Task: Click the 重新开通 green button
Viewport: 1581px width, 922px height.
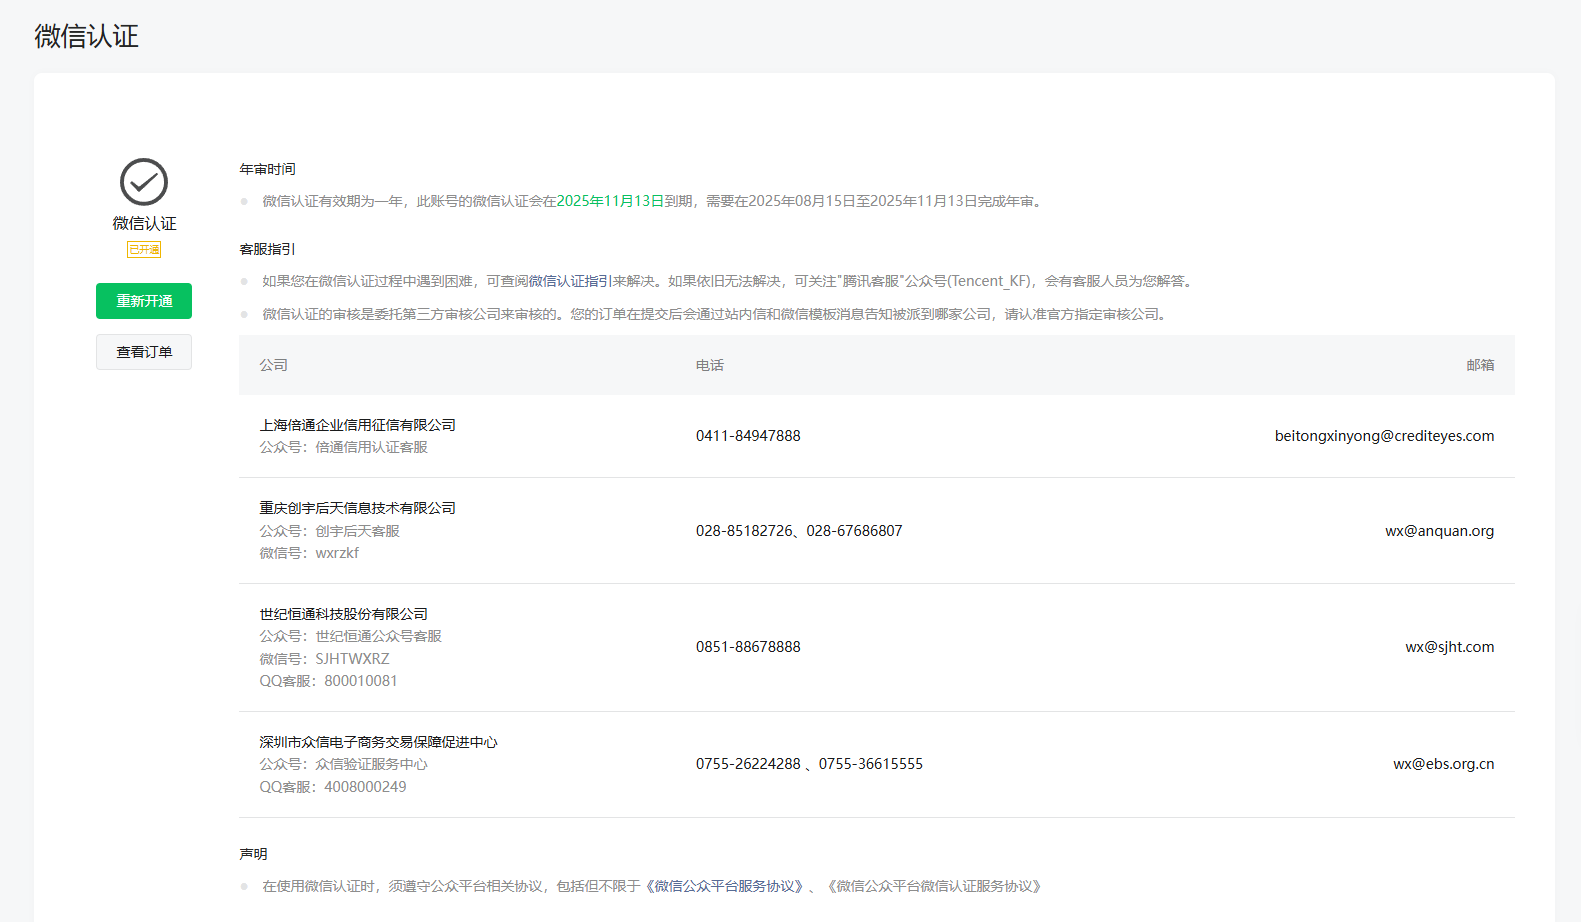Action: point(144,301)
